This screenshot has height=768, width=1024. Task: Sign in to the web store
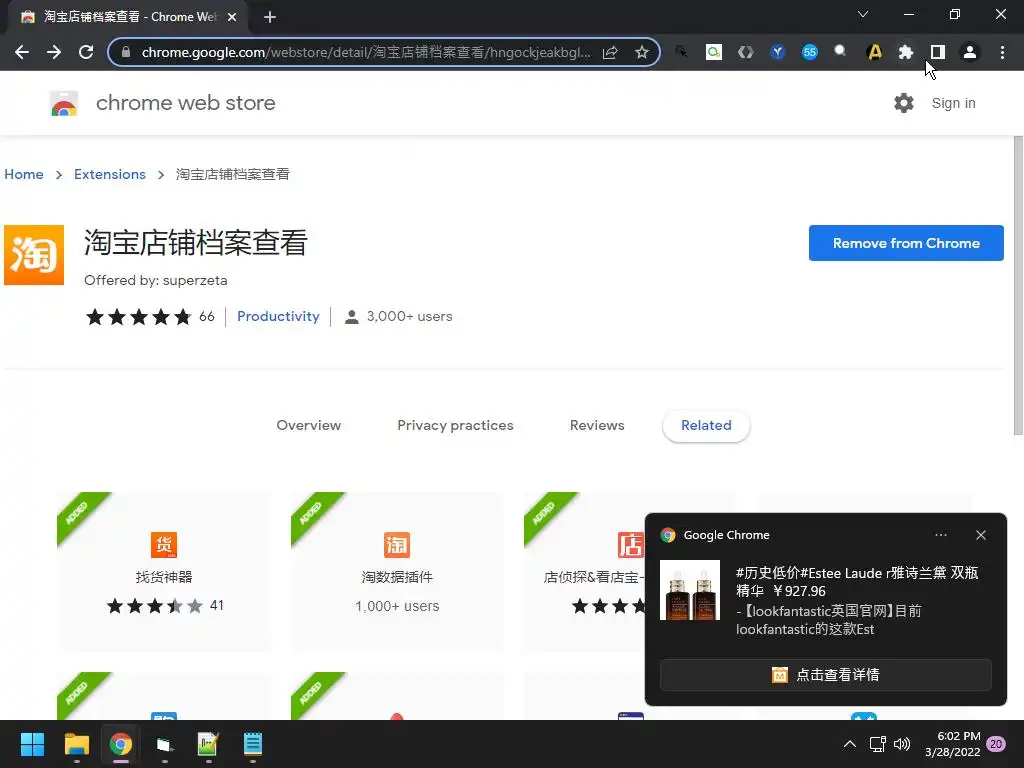[953, 103]
